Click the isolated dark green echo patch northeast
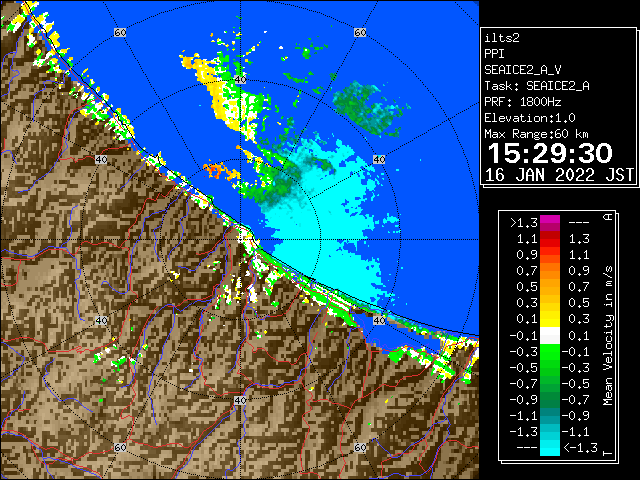 coord(369,107)
